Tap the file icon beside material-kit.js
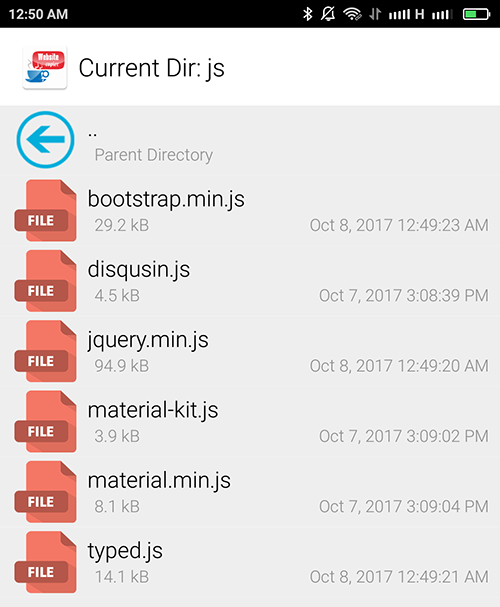The image size is (500, 607). coord(45,421)
